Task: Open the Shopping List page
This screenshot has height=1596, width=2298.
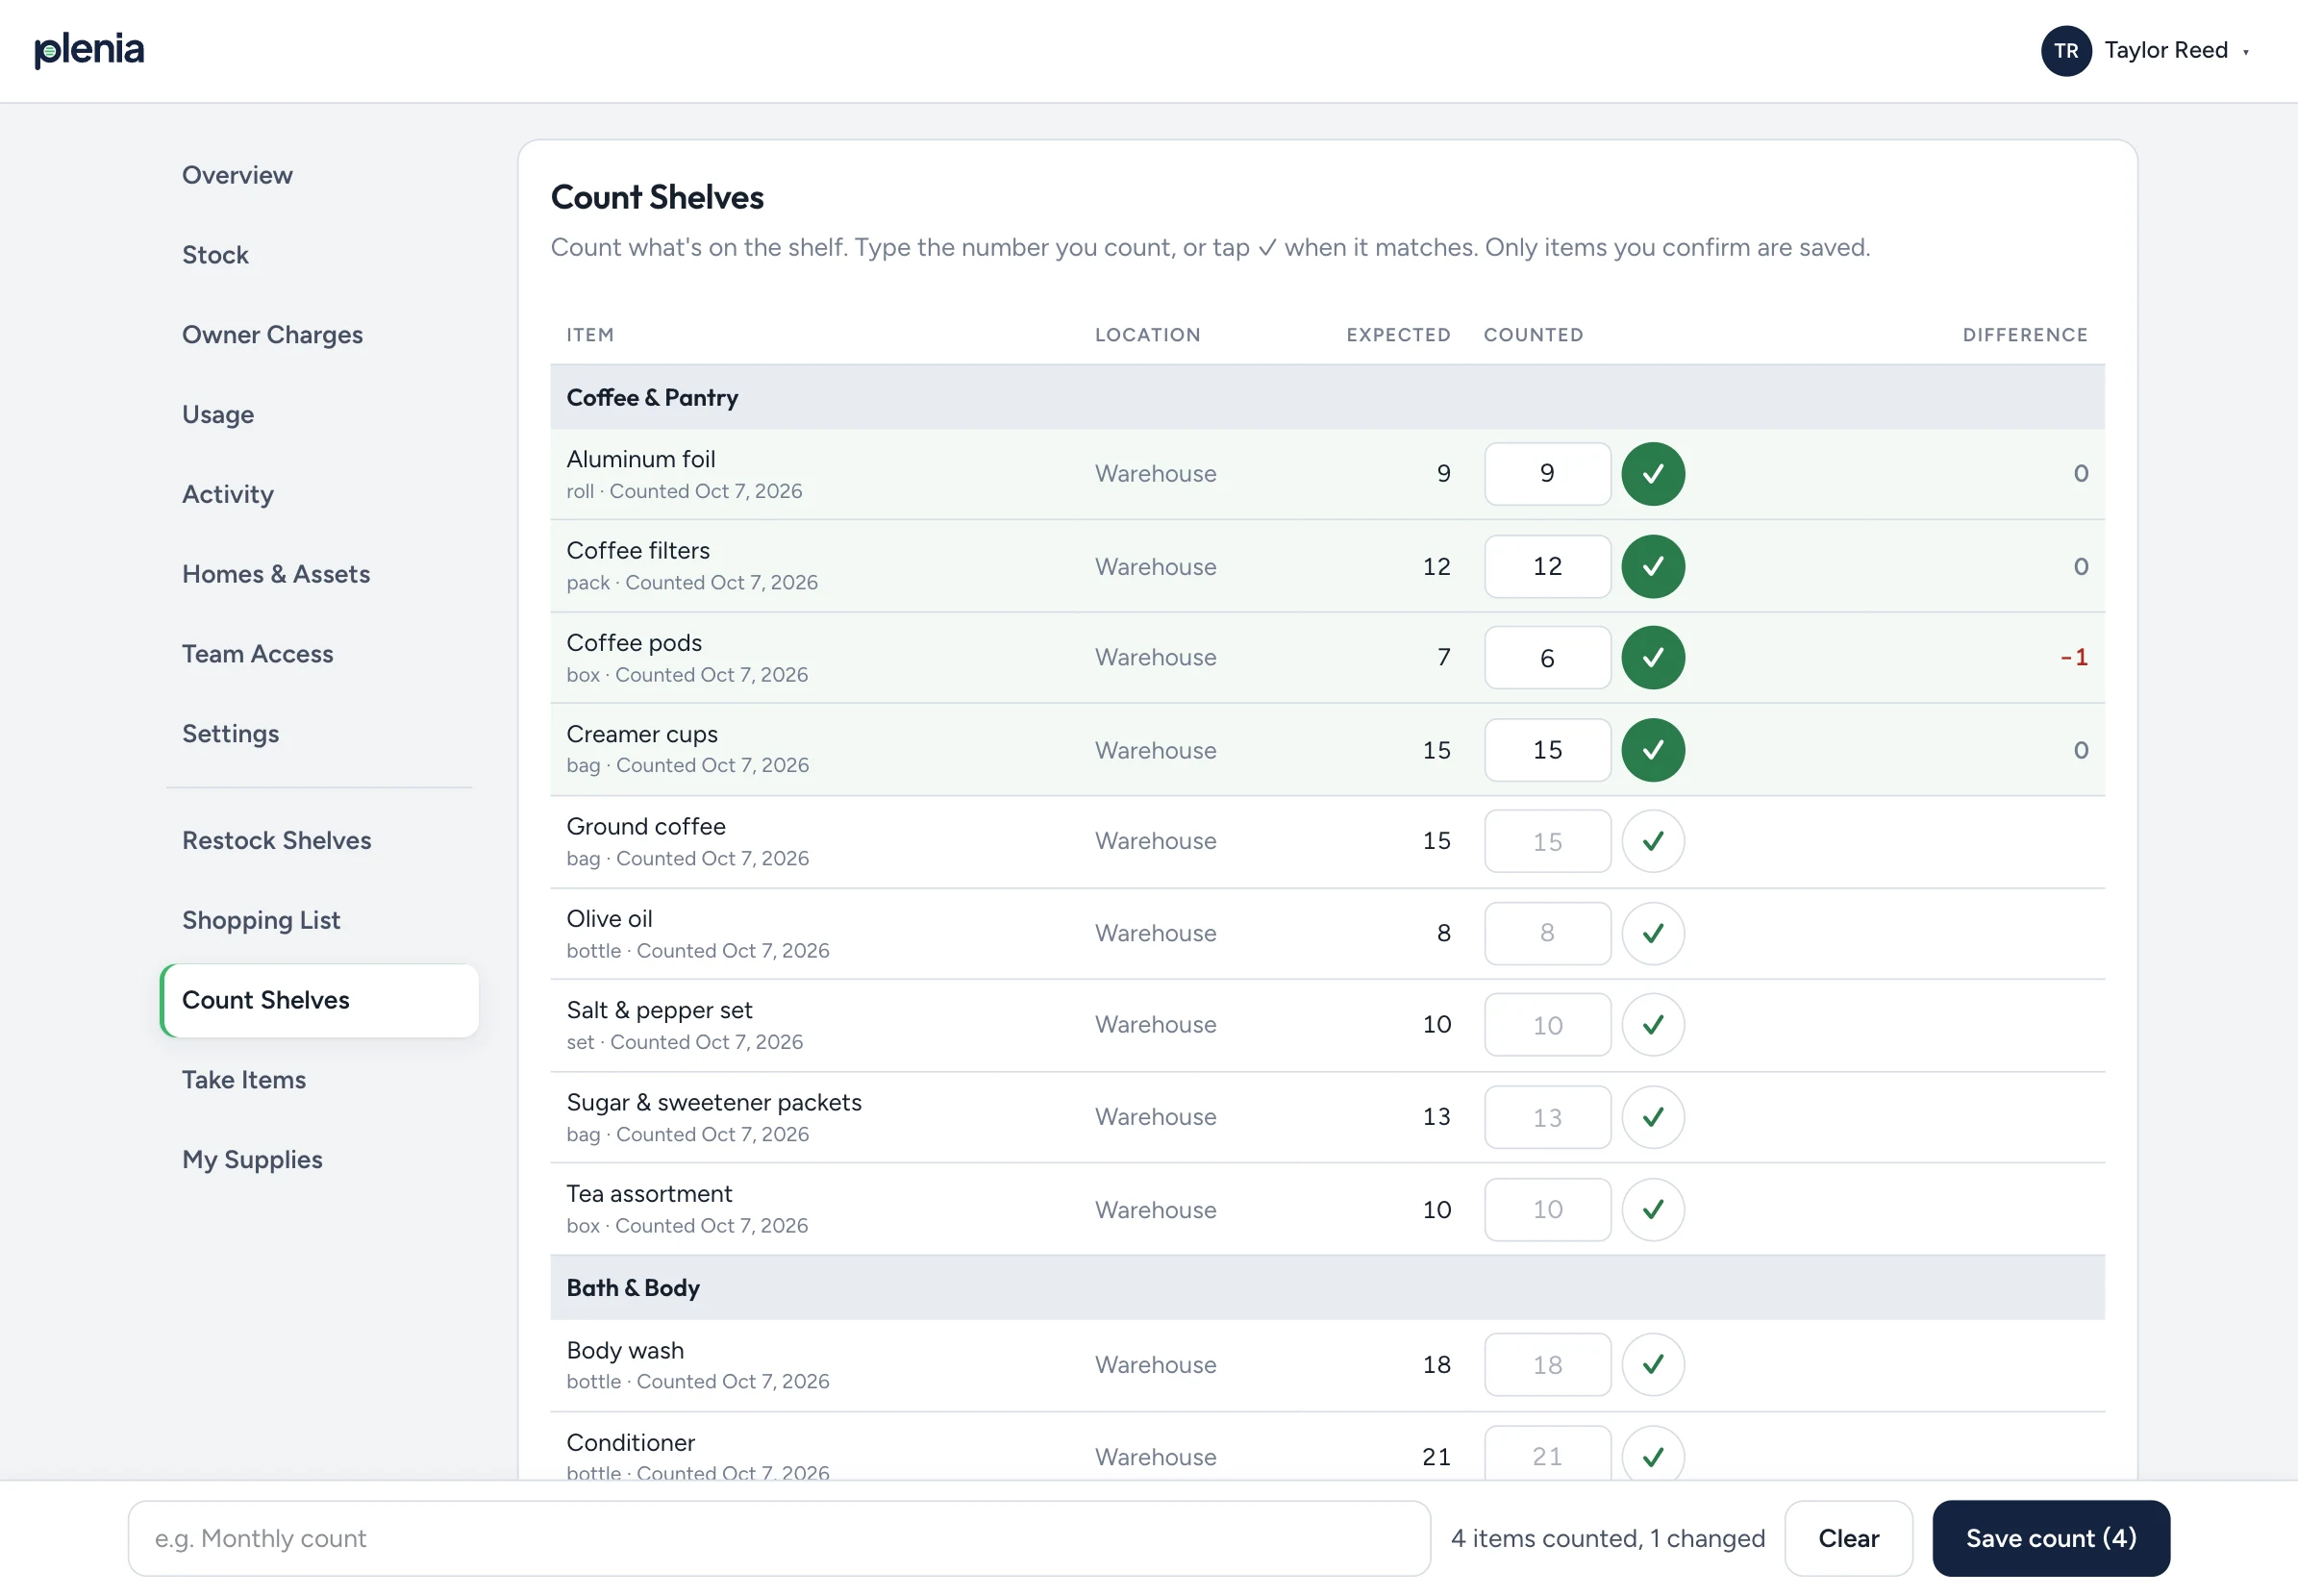Action: (x=261, y=920)
